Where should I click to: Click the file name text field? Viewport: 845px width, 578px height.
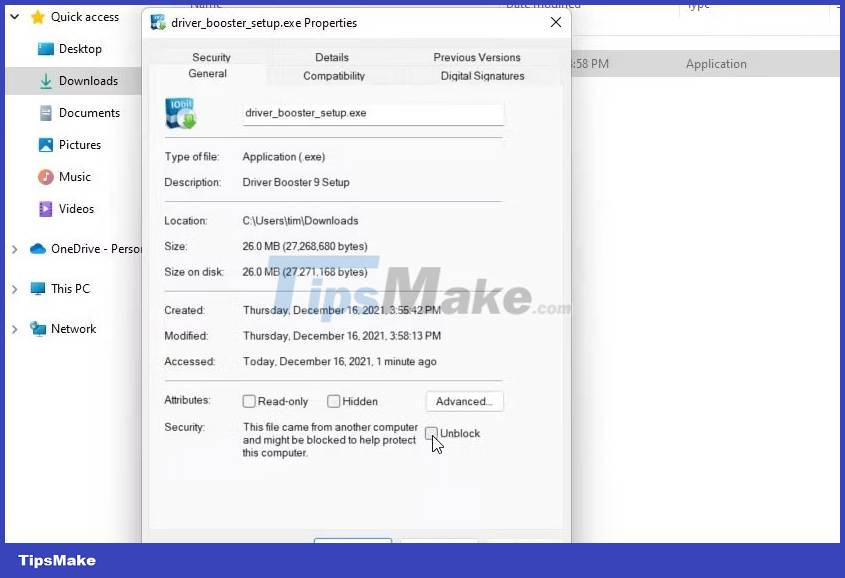point(372,113)
